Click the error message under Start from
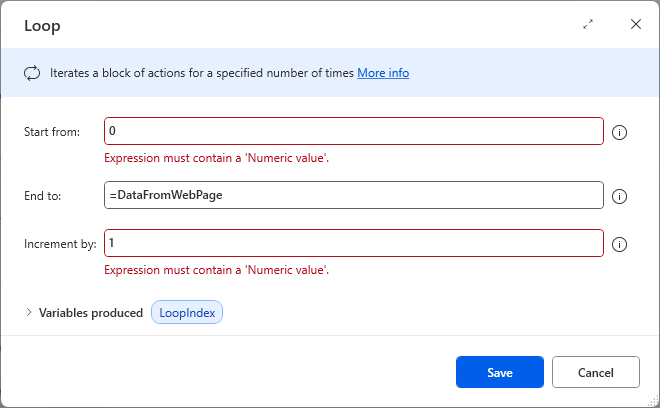 (x=217, y=158)
